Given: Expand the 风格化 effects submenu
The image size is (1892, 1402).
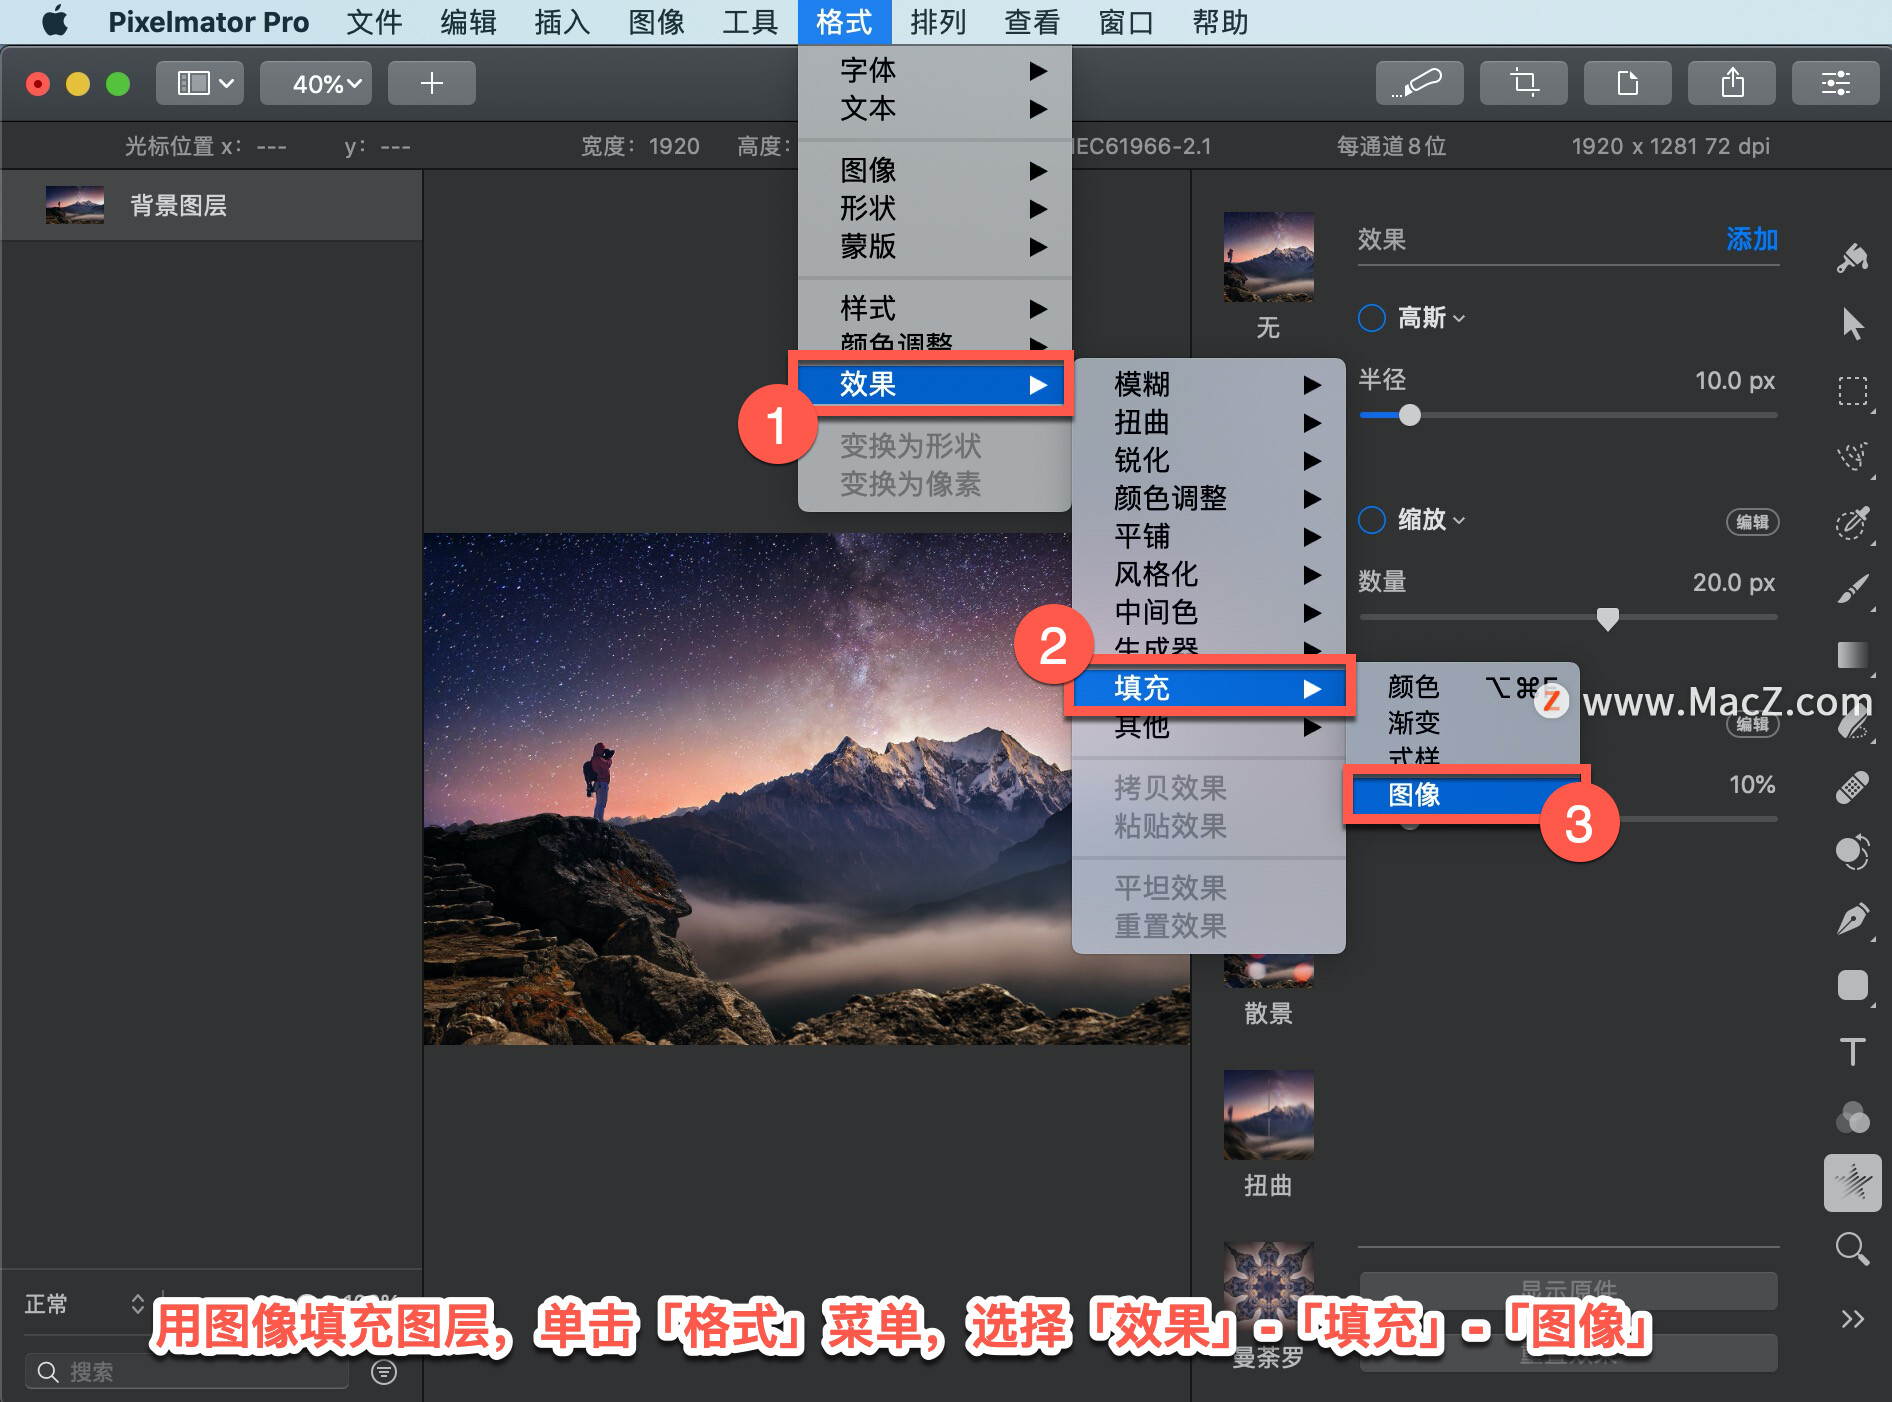Looking at the screenshot, I should point(1209,574).
